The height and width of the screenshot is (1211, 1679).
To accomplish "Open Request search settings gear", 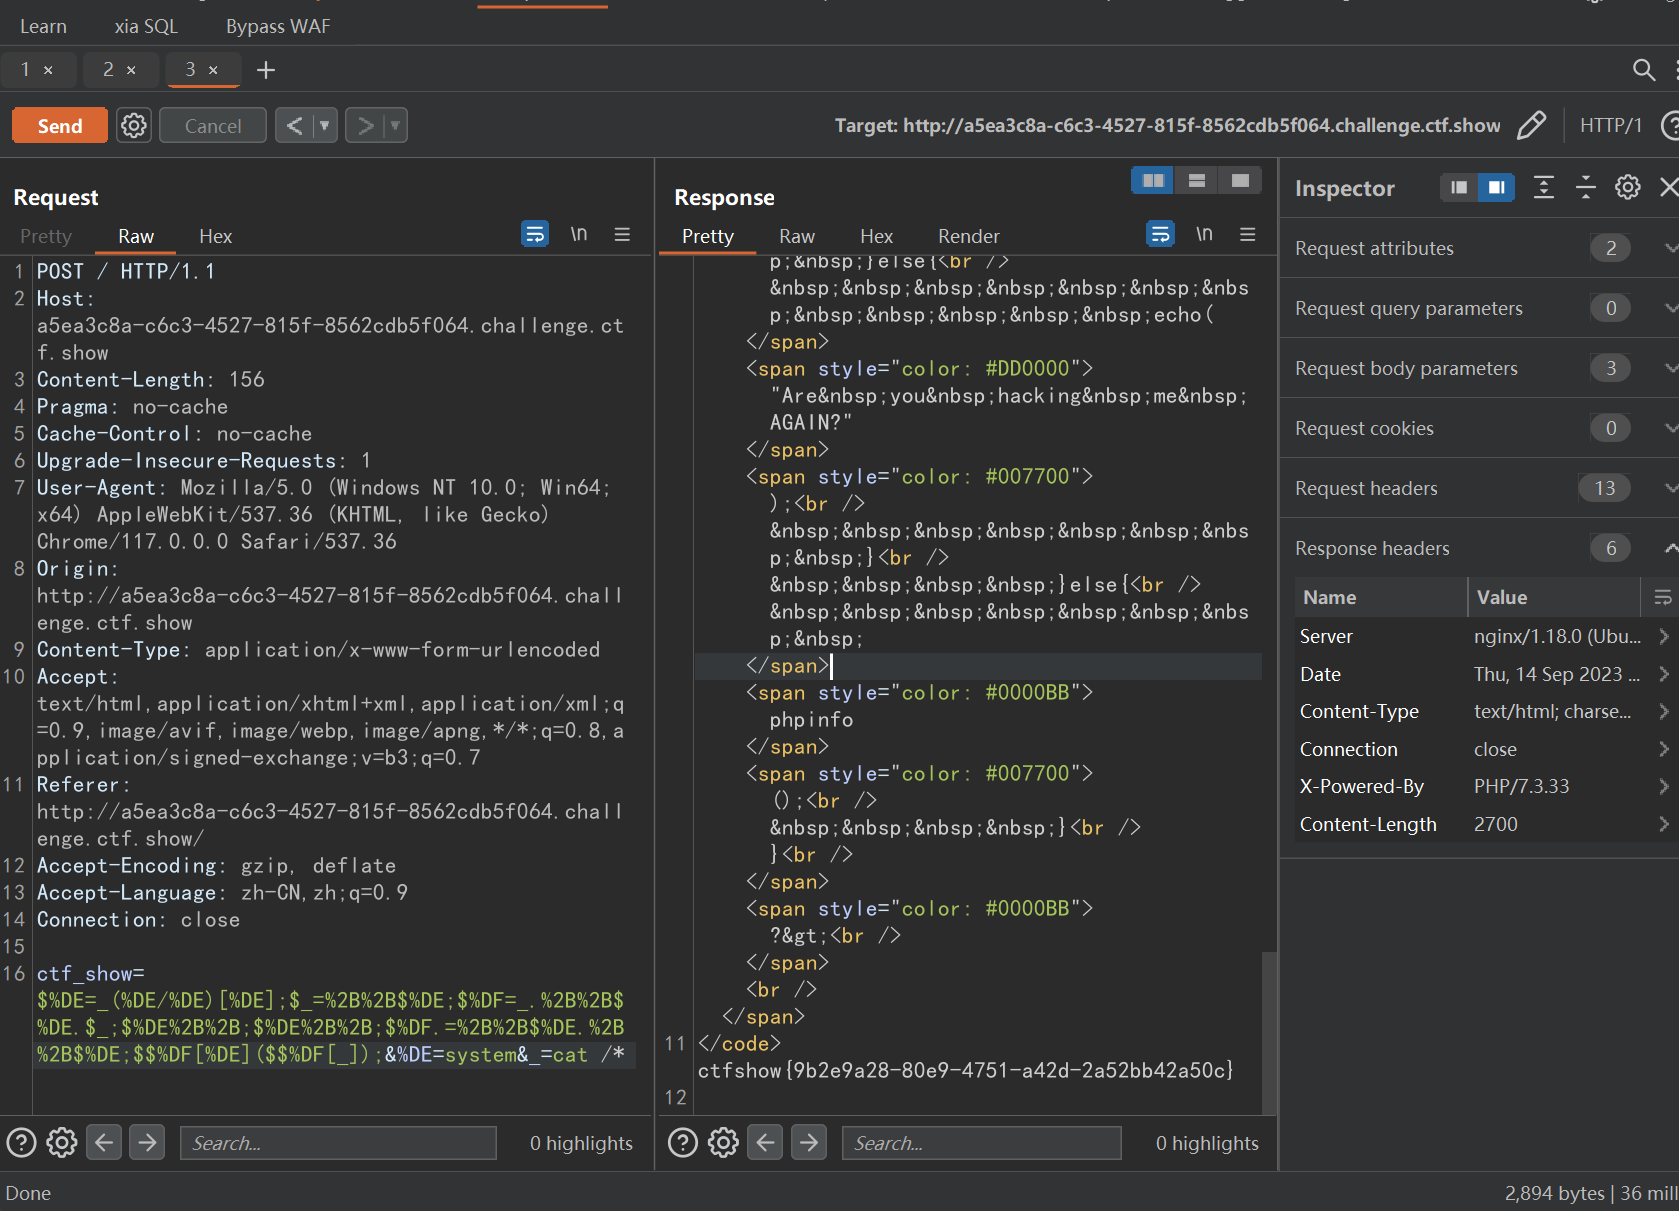I will [62, 1142].
